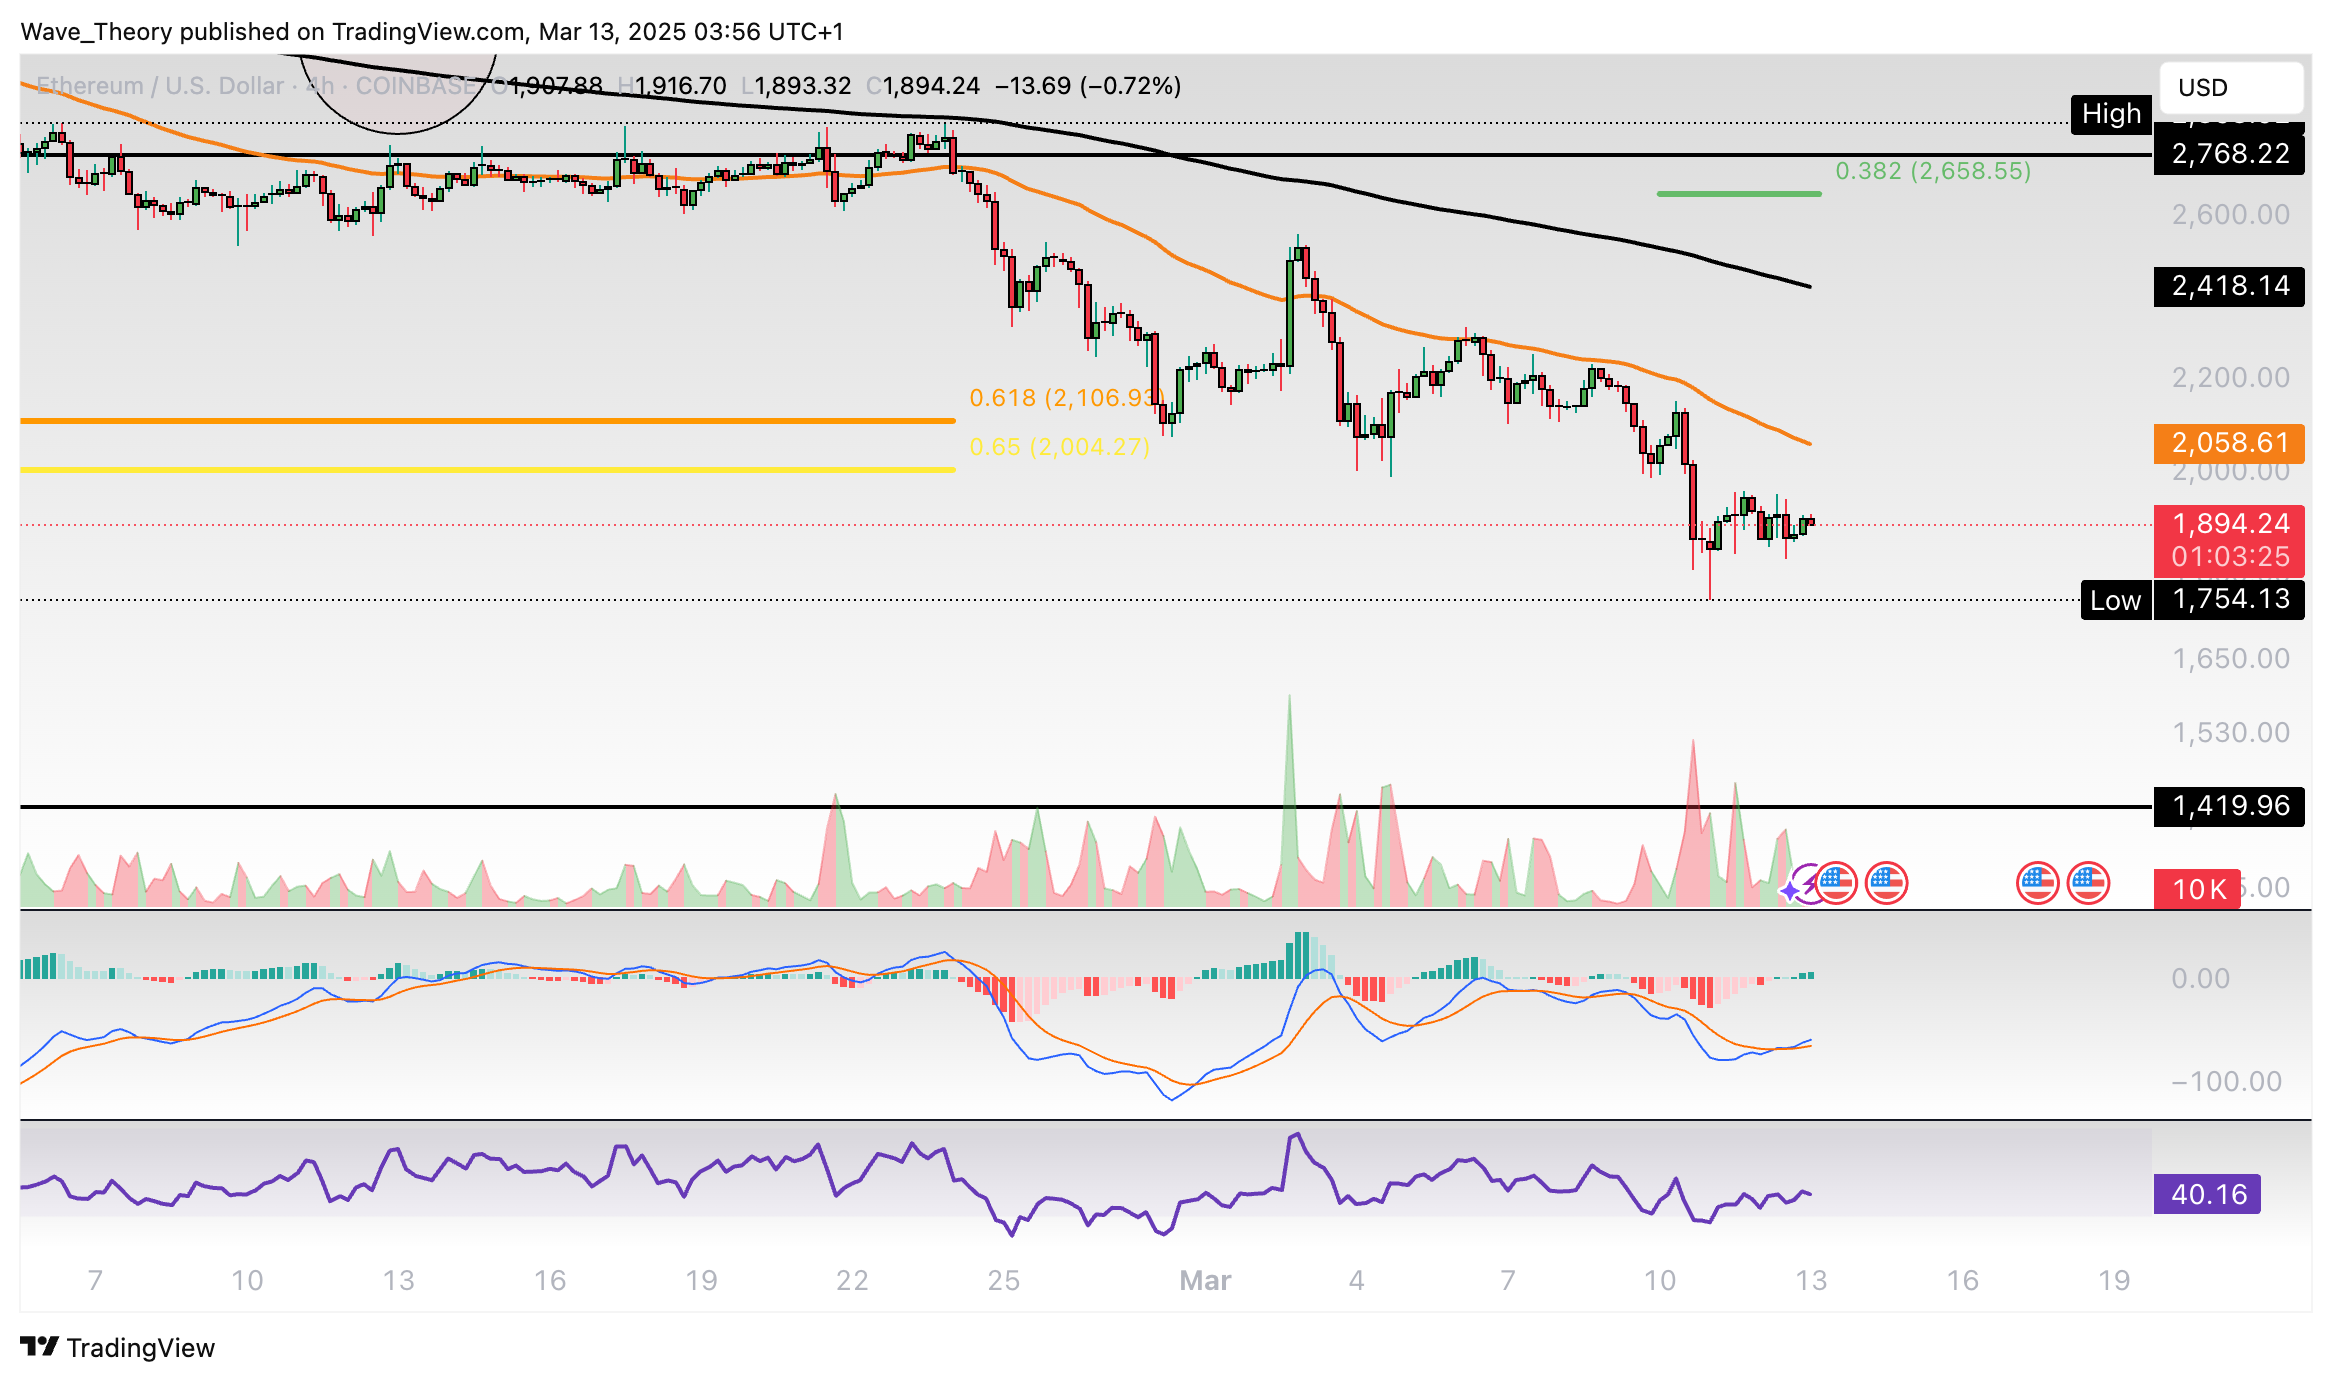Click the Ethereum / U.S. Dollar symbol title

160,86
